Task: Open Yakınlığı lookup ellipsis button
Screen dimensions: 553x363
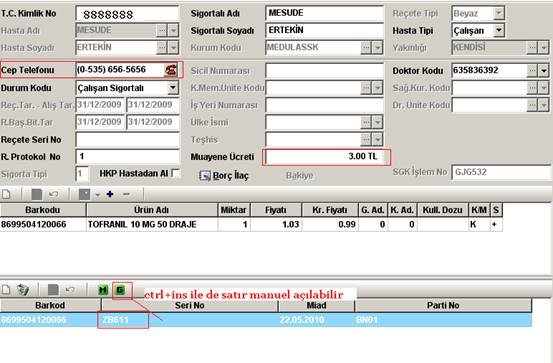Action: click(x=532, y=47)
